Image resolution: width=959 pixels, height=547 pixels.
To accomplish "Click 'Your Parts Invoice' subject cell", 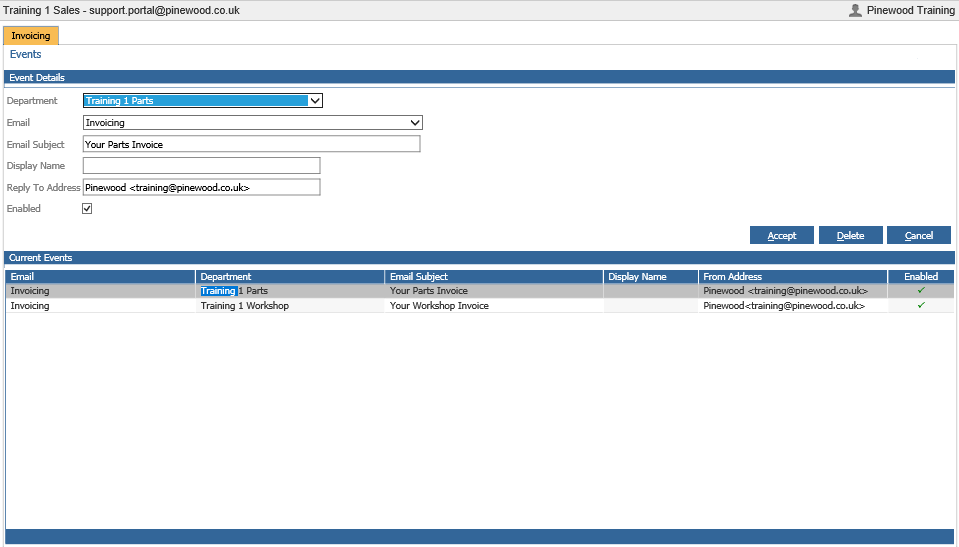I will coord(494,291).
